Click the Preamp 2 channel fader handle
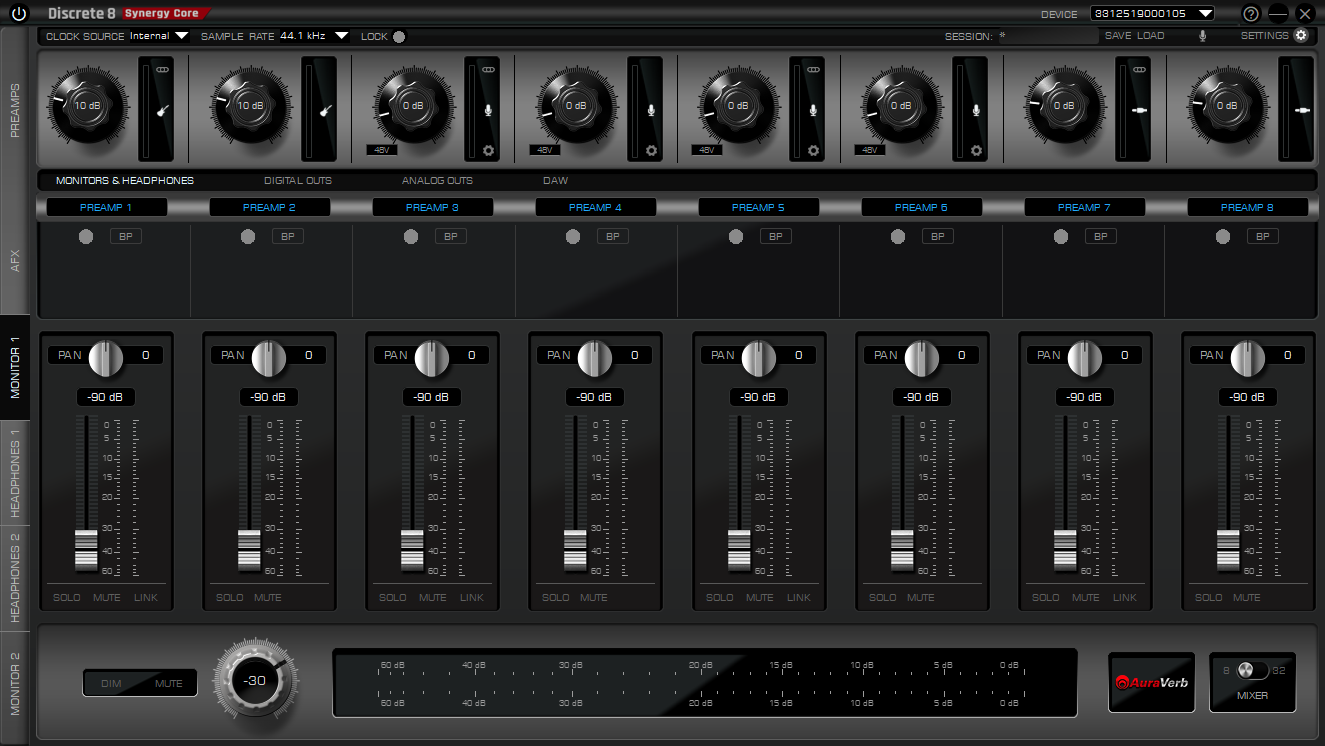This screenshot has height=746, width=1325. tap(249, 550)
